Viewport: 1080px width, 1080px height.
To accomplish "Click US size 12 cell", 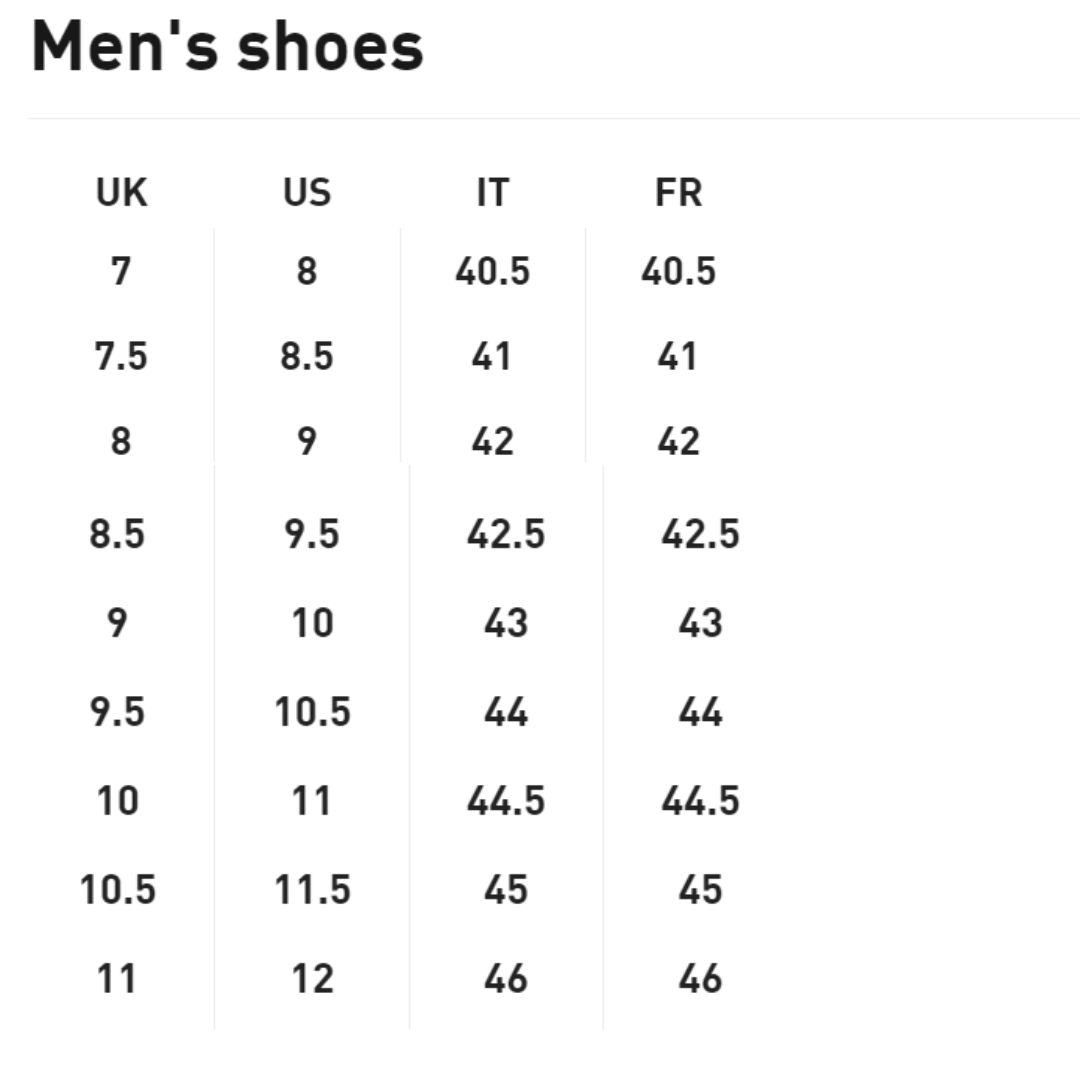I will (x=313, y=978).
